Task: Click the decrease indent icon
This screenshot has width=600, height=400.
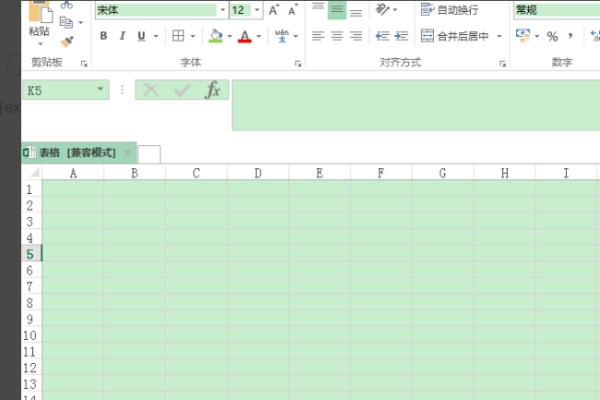Action: coord(382,36)
